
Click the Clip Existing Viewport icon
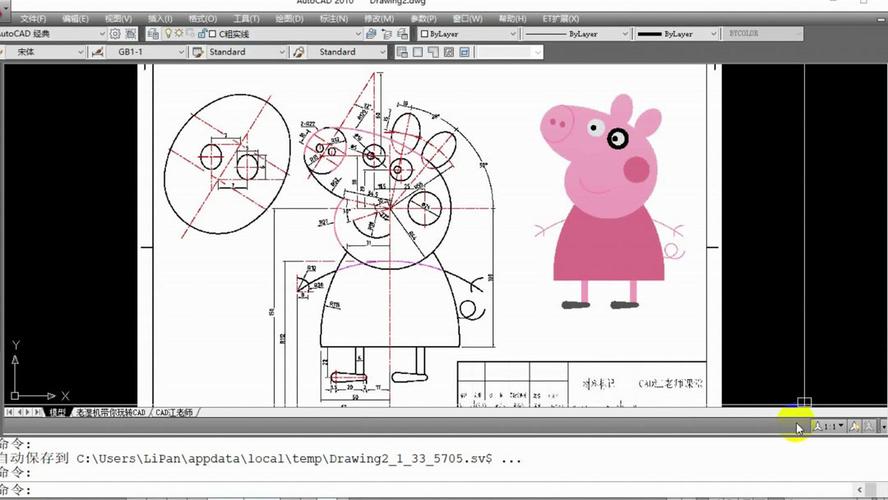point(464,52)
